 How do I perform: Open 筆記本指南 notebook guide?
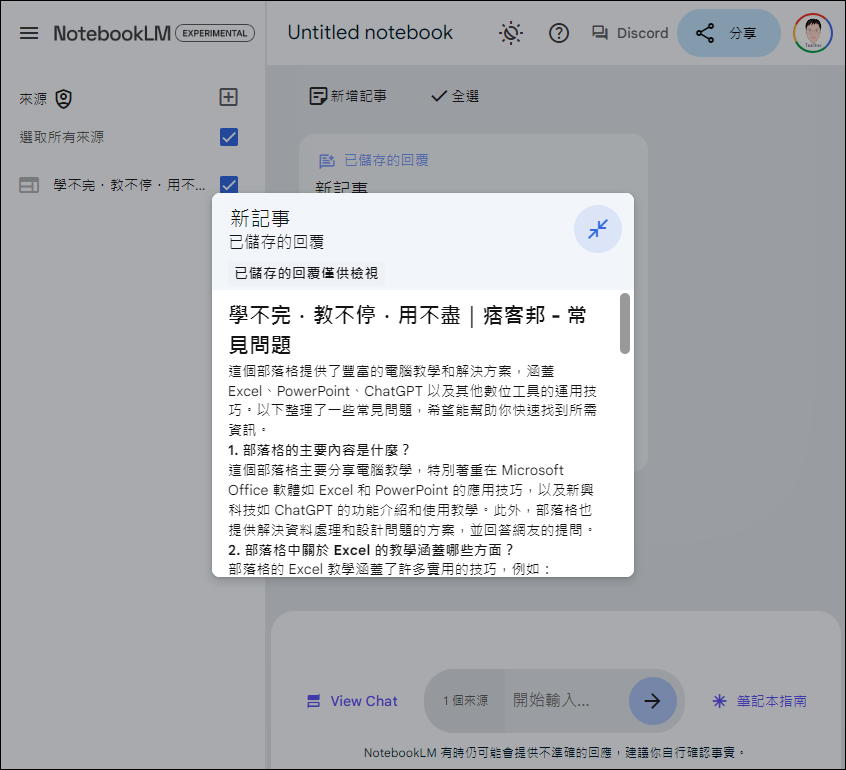point(760,701)
